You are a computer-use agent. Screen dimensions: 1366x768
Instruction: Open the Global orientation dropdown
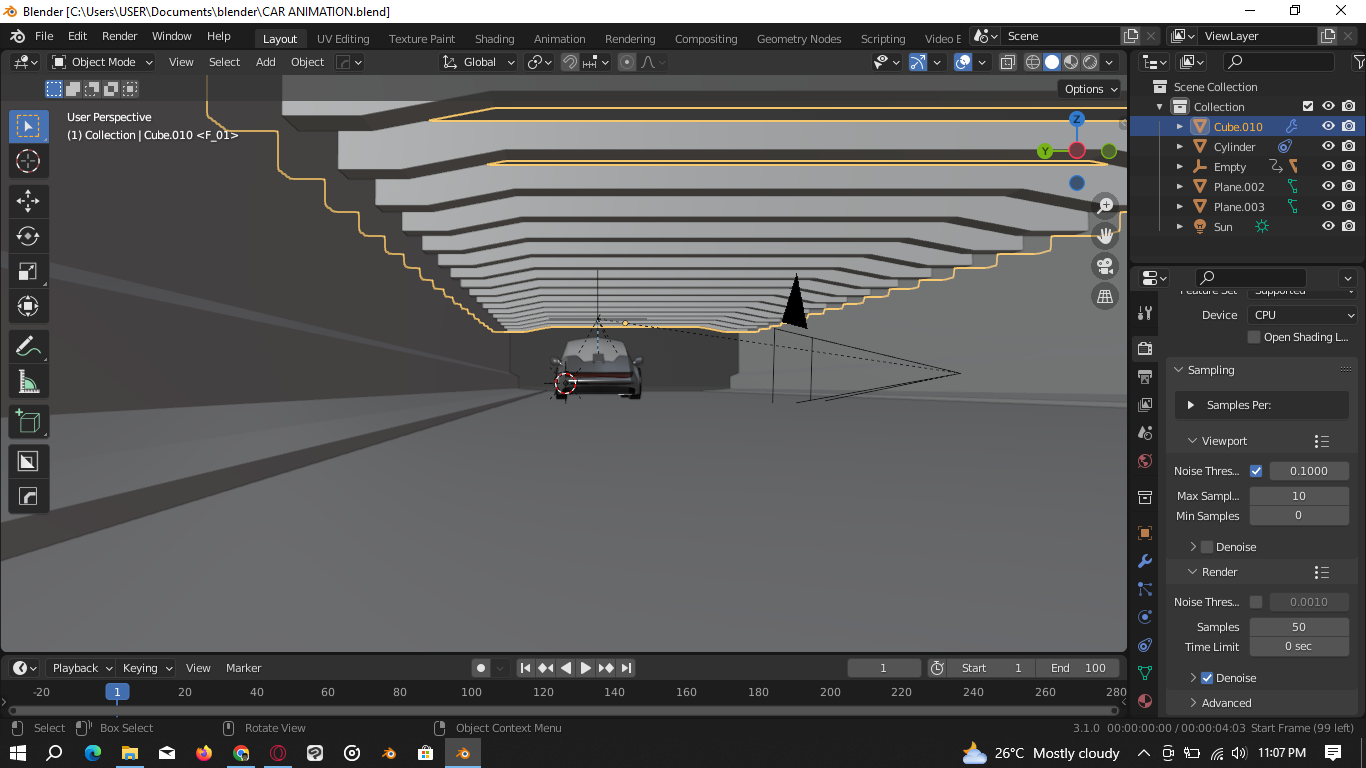tap(479, 62)
